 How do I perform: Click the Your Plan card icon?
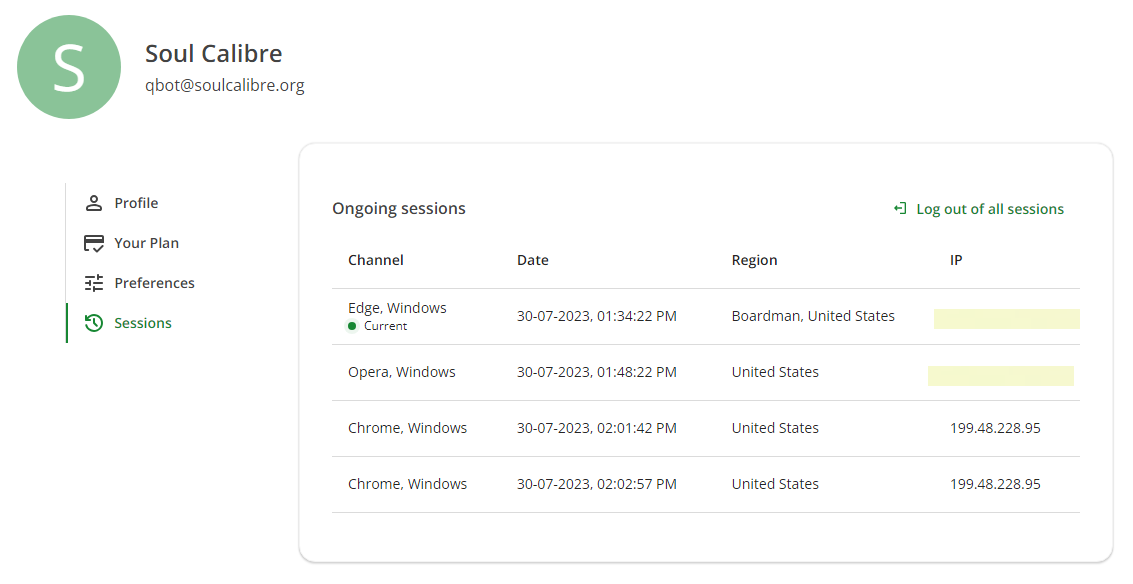pos(94,243)
